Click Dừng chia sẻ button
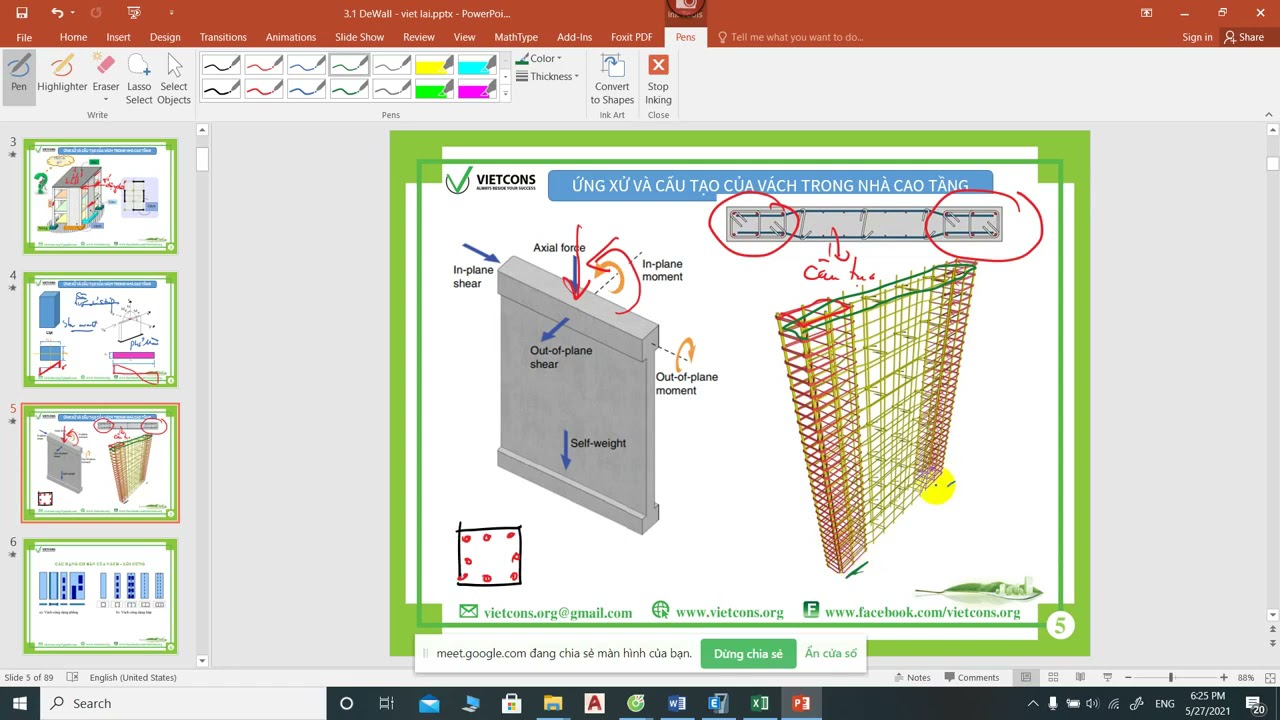 click(x=748, y=654)
